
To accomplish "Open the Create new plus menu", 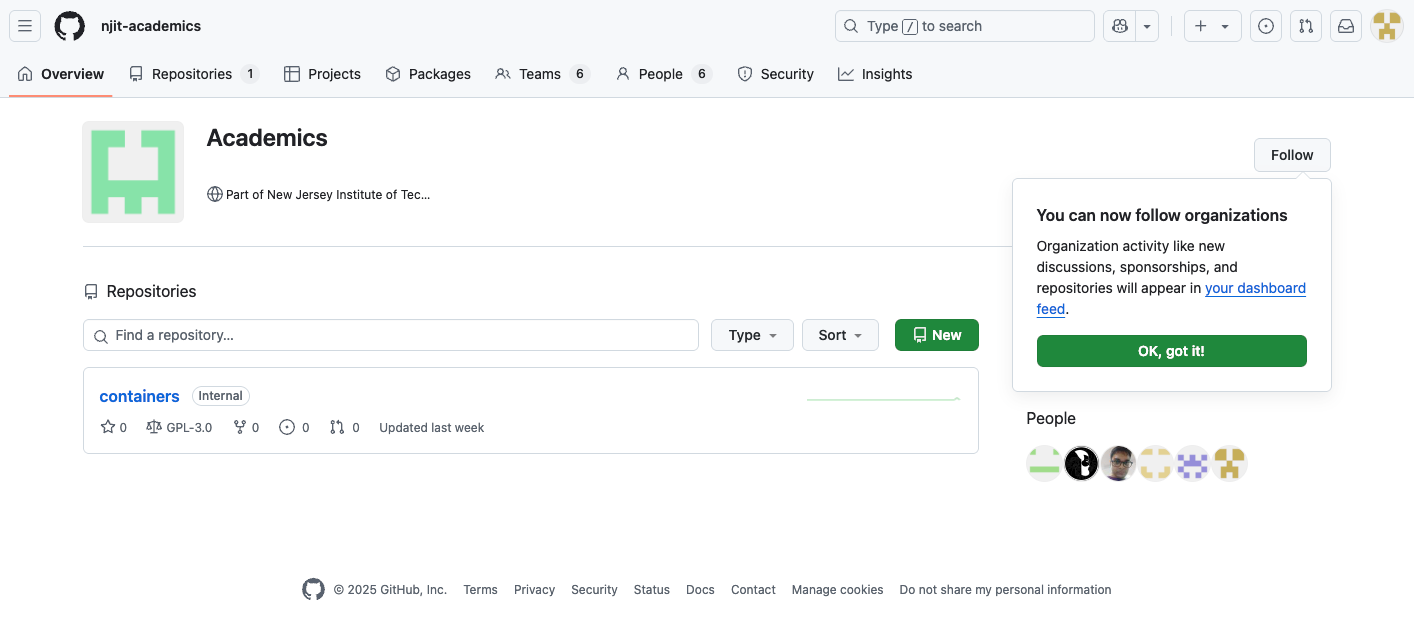I will (x=1212, y=26).
